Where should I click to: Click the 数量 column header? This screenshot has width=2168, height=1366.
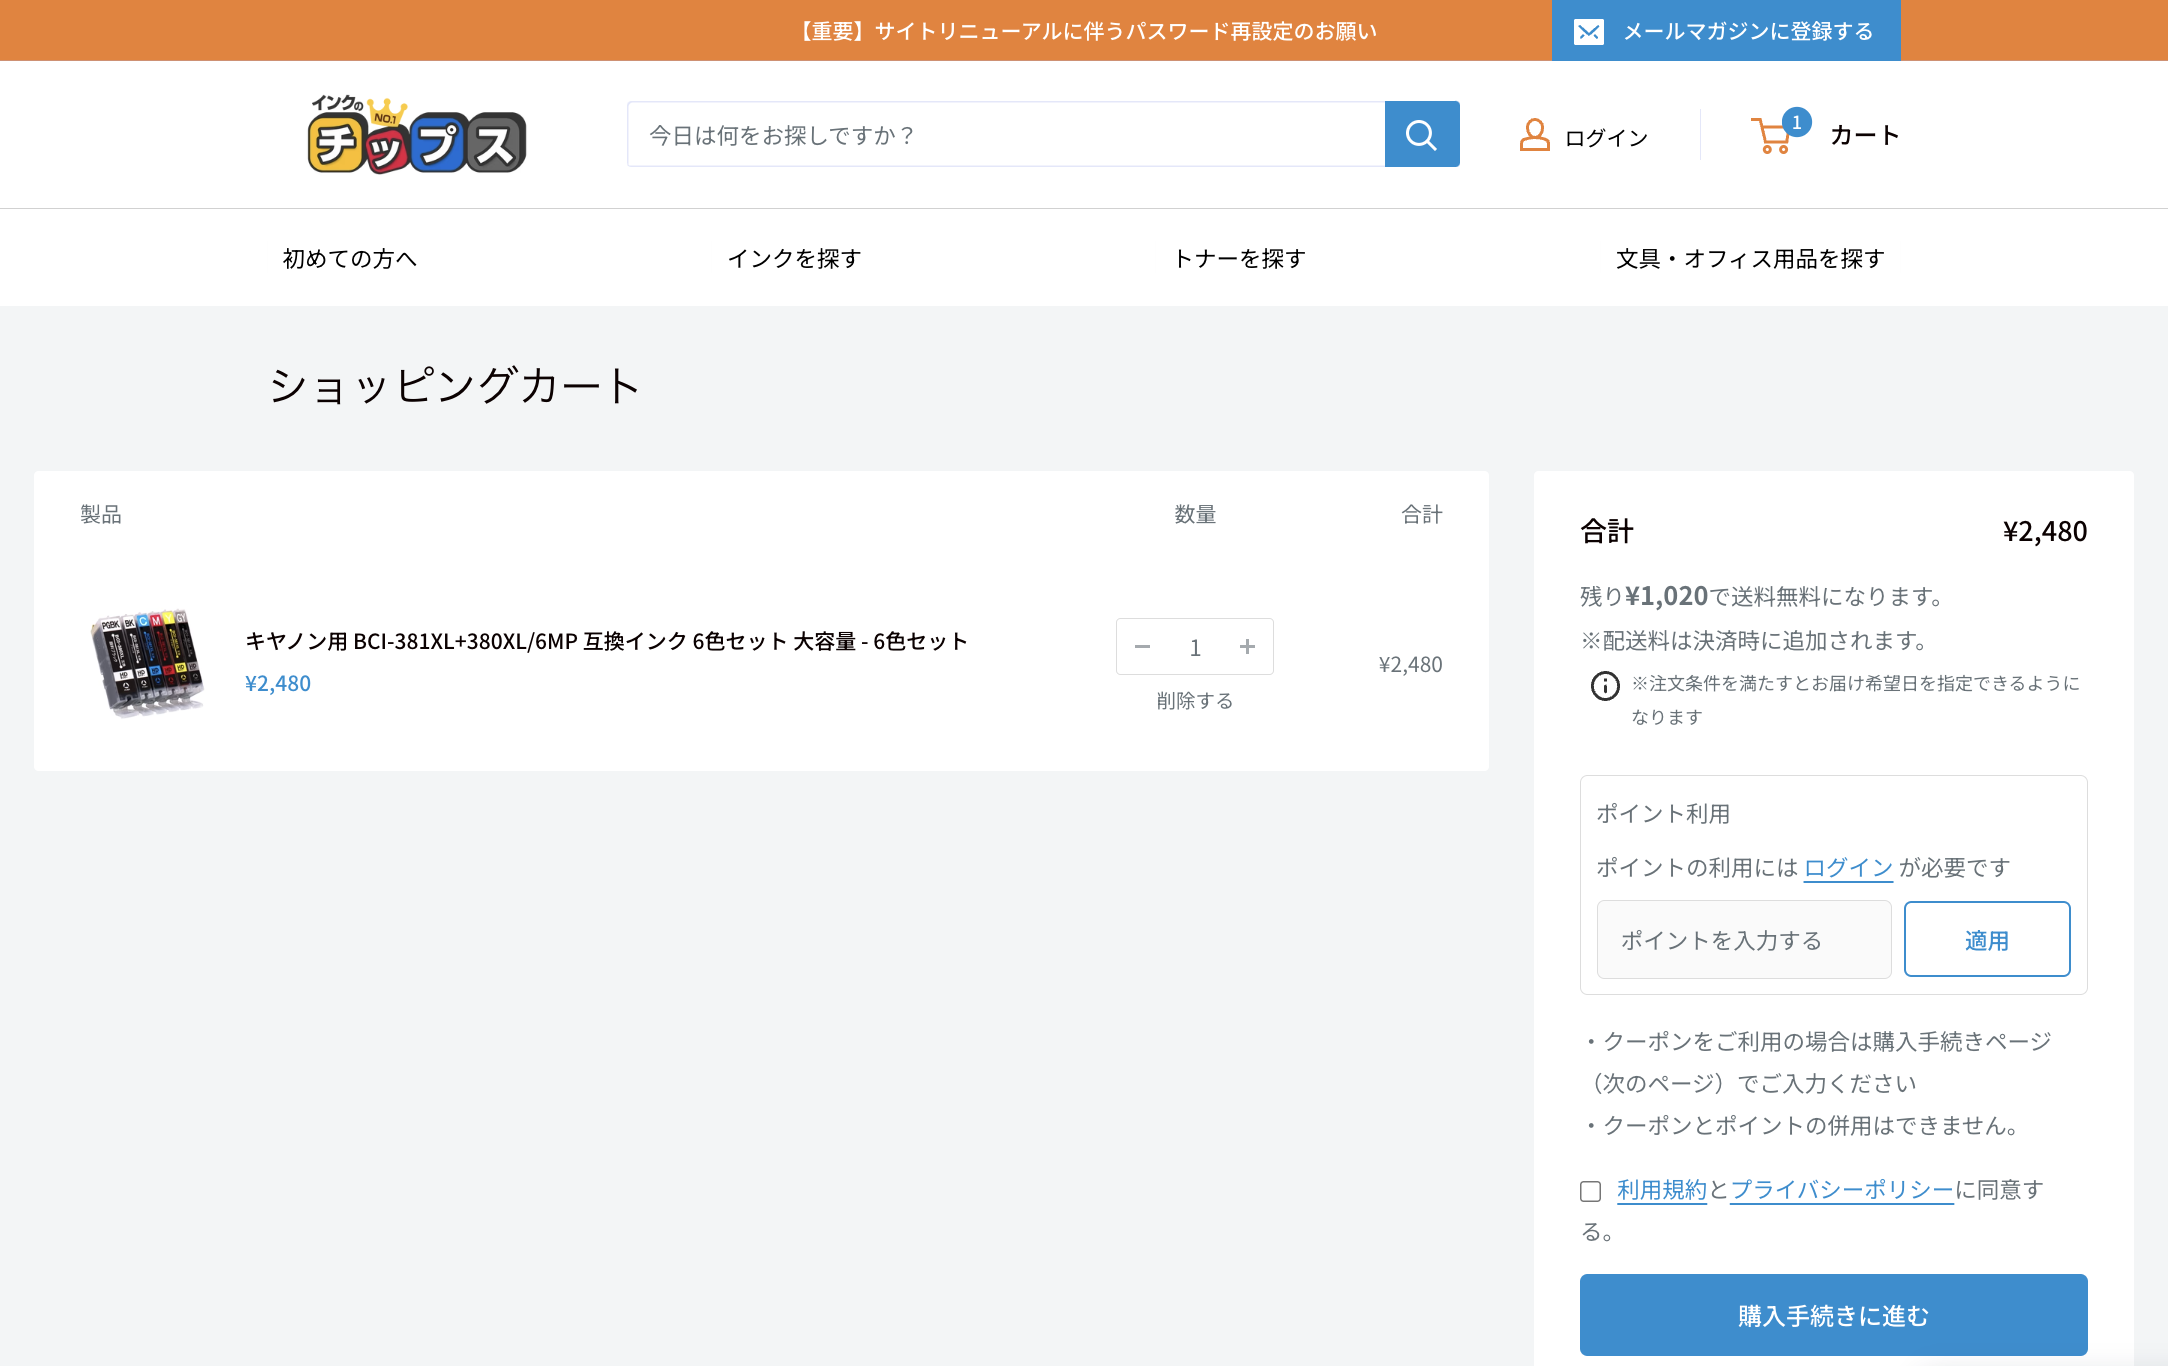coord(1195,515)
